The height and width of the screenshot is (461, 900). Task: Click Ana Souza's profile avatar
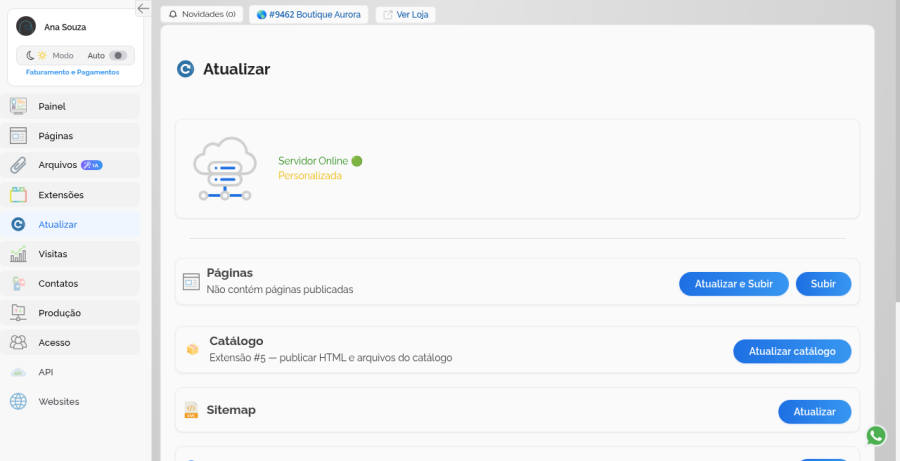pos(26,26)
